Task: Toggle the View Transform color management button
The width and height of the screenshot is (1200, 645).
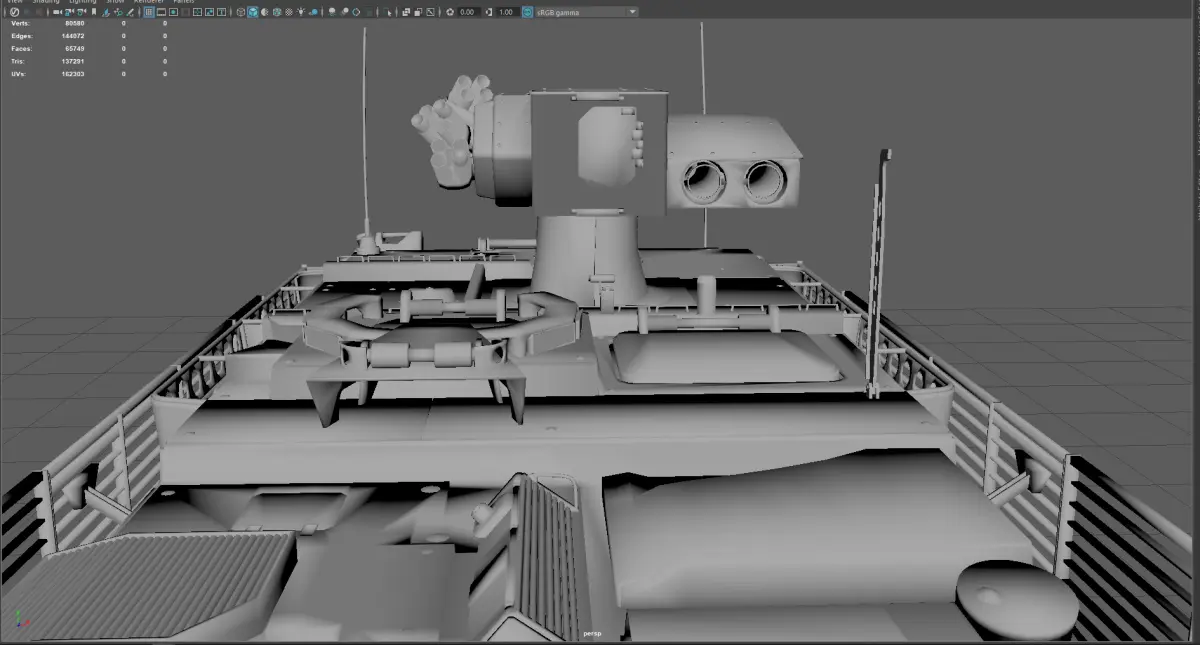Action: tap(527, 12)
